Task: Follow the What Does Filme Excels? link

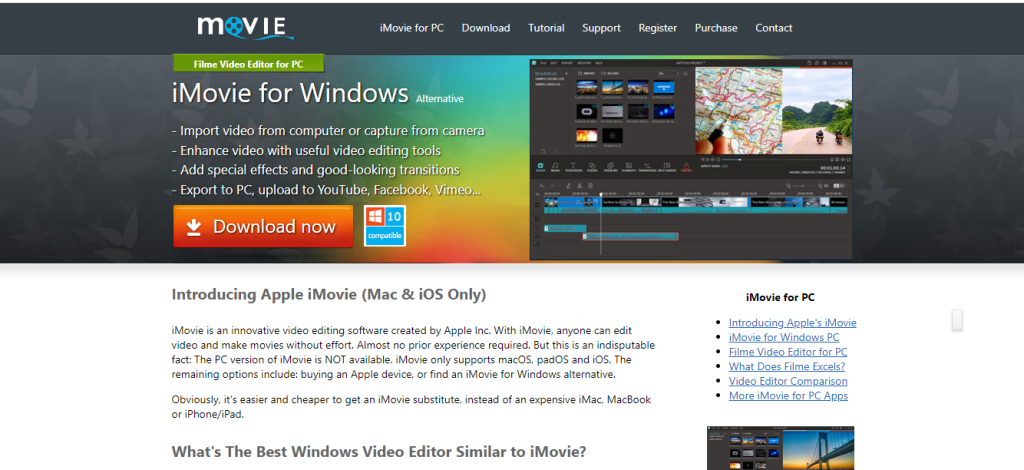Action: tap(787, 366)
